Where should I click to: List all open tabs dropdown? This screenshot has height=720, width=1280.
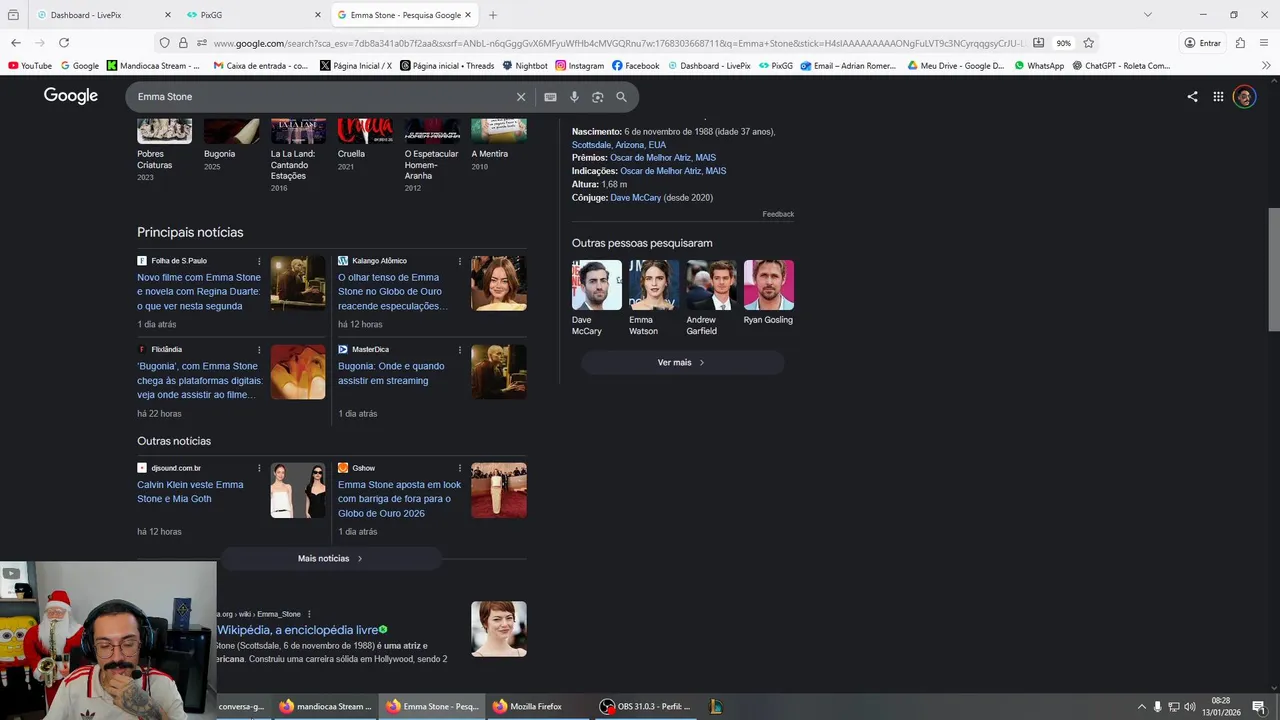coord(1148,15)
